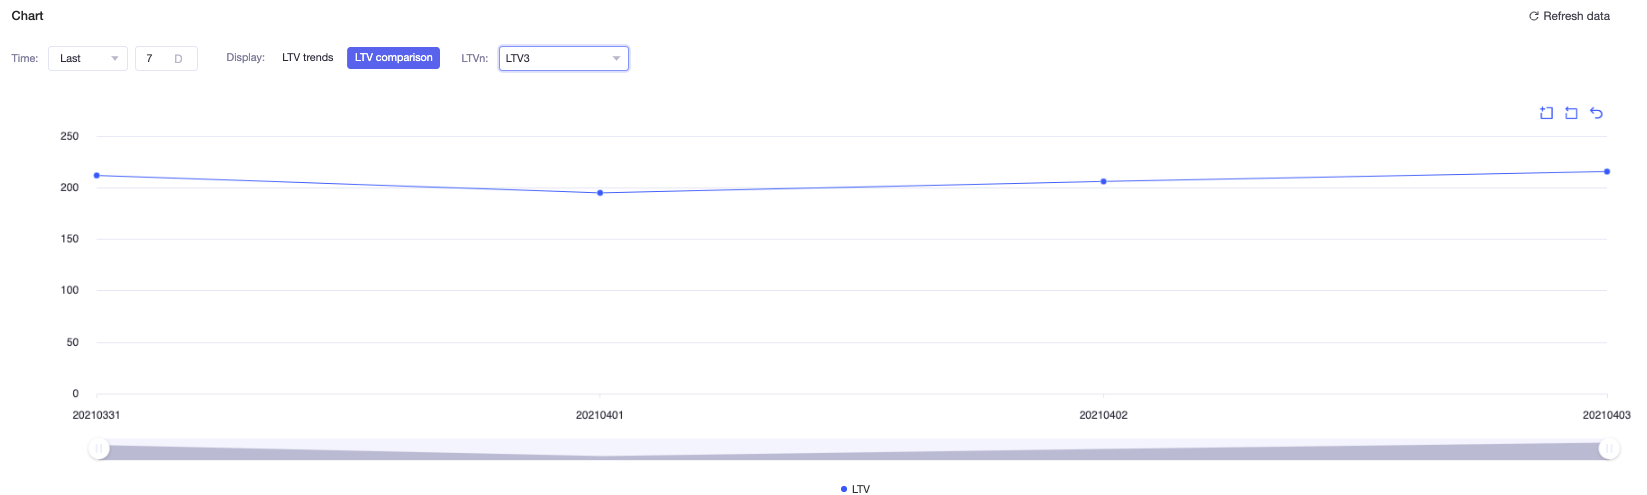Restore the chart with the undo-arrow icon

tap(1596, 113)
